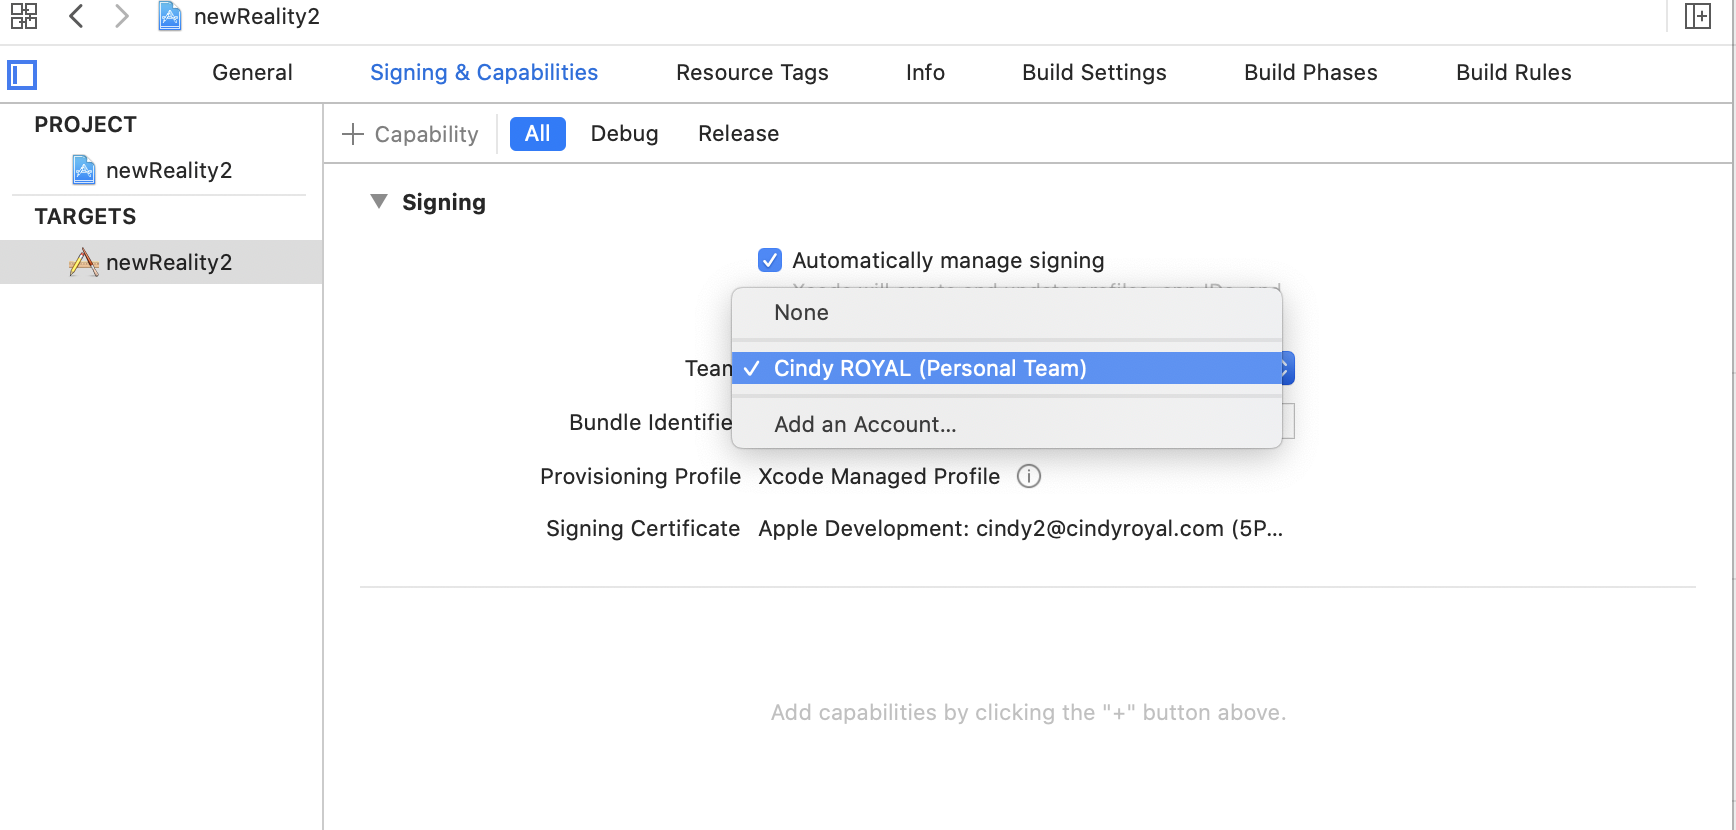Viewport: 1736px width, 830px height.
Task: Show Release configuration capabilities
Action: [738, 134]
